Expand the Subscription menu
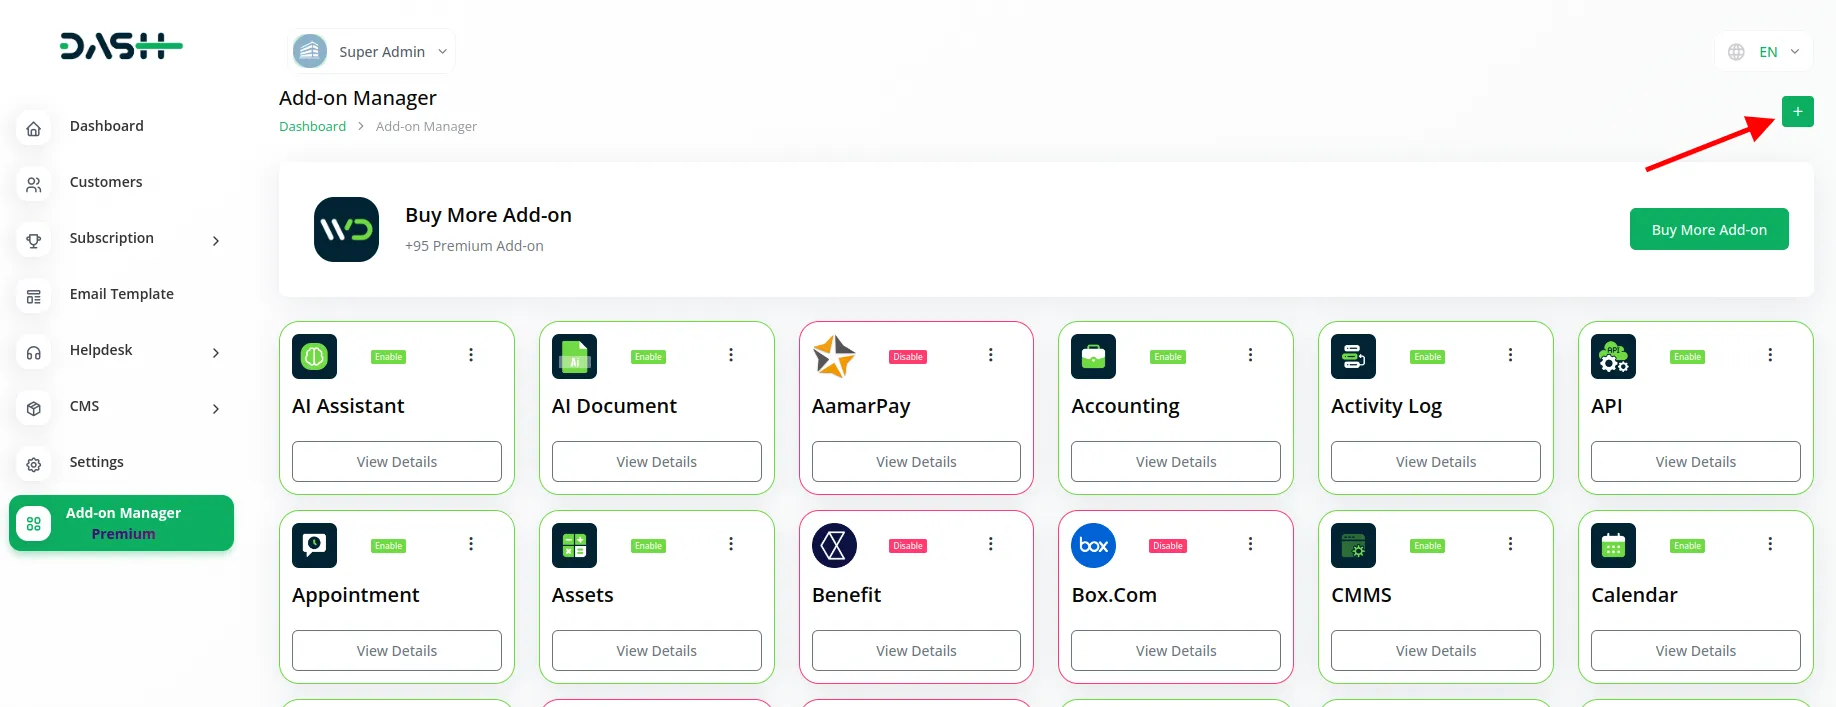 120,239
